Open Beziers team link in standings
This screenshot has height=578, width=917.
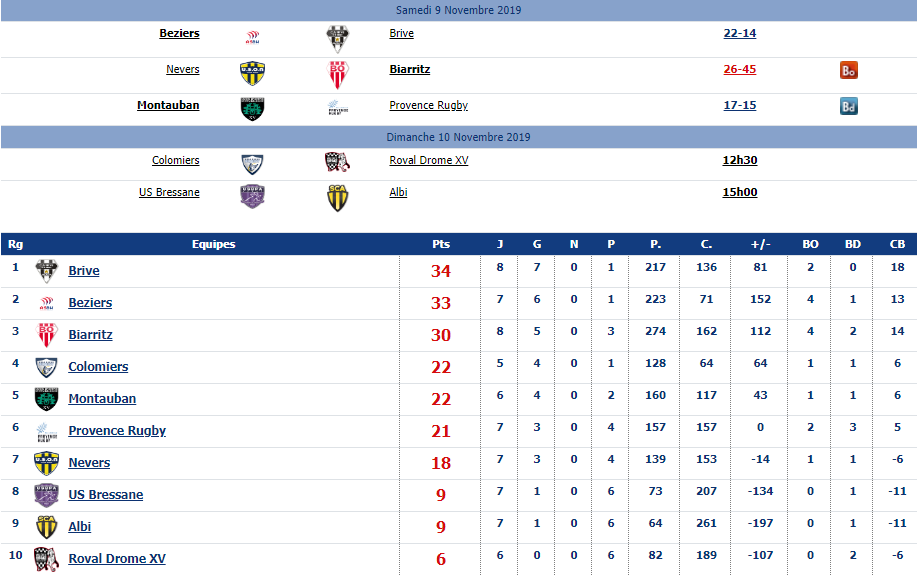tap(90, 302)
